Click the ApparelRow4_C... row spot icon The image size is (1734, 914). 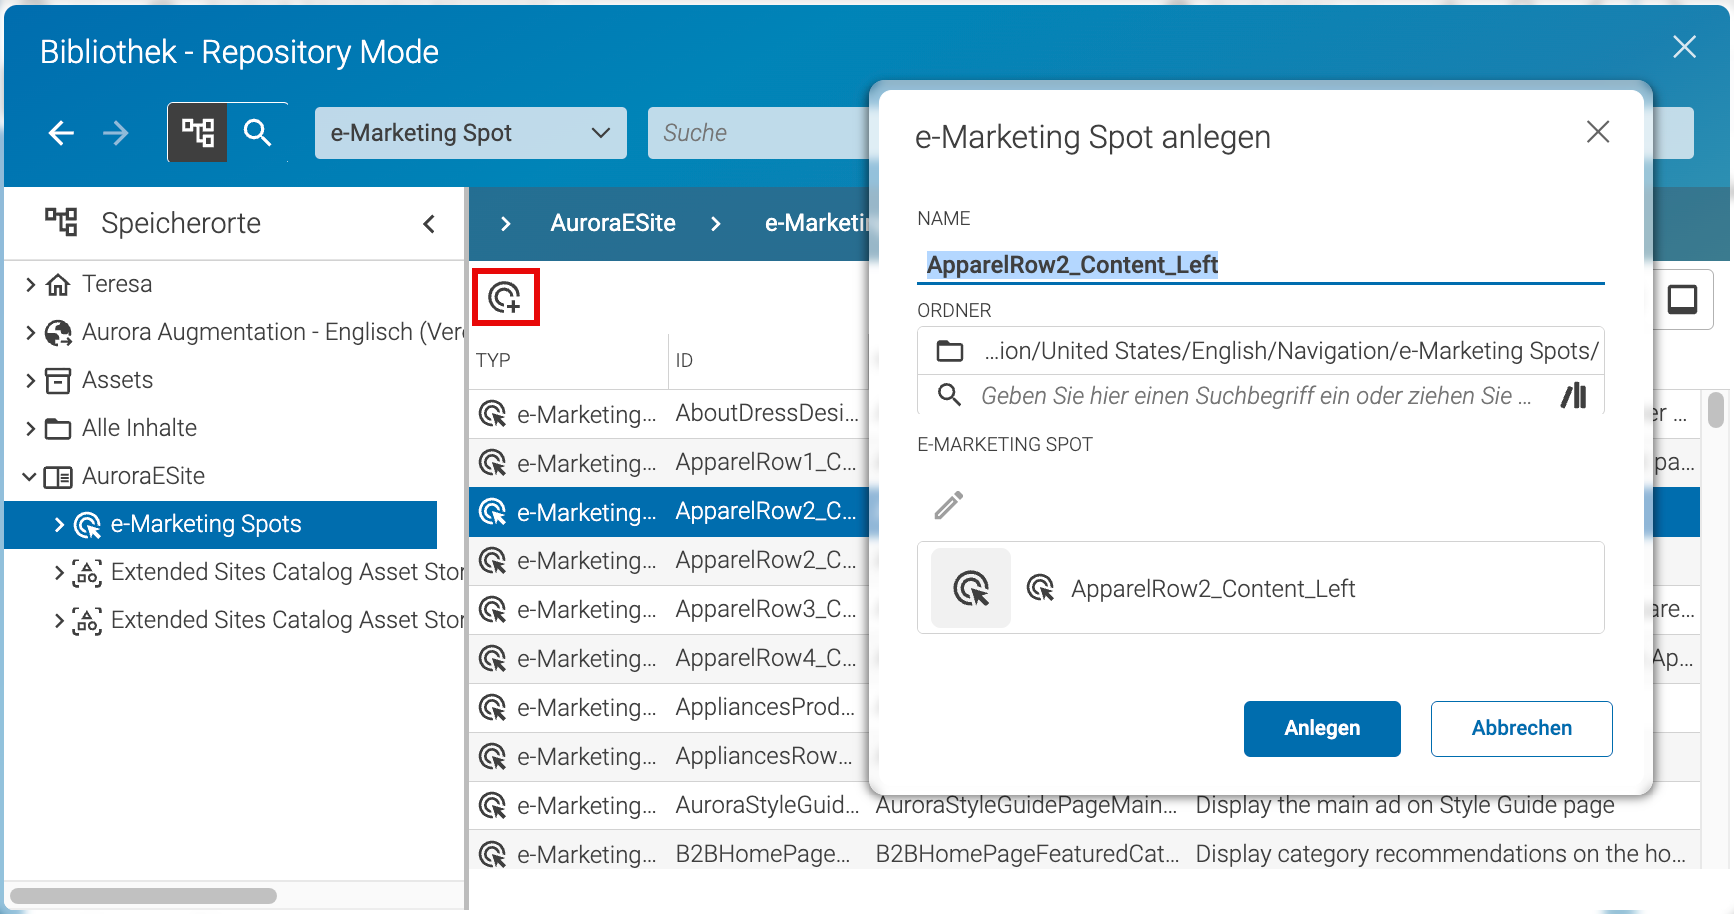[492, 659]
